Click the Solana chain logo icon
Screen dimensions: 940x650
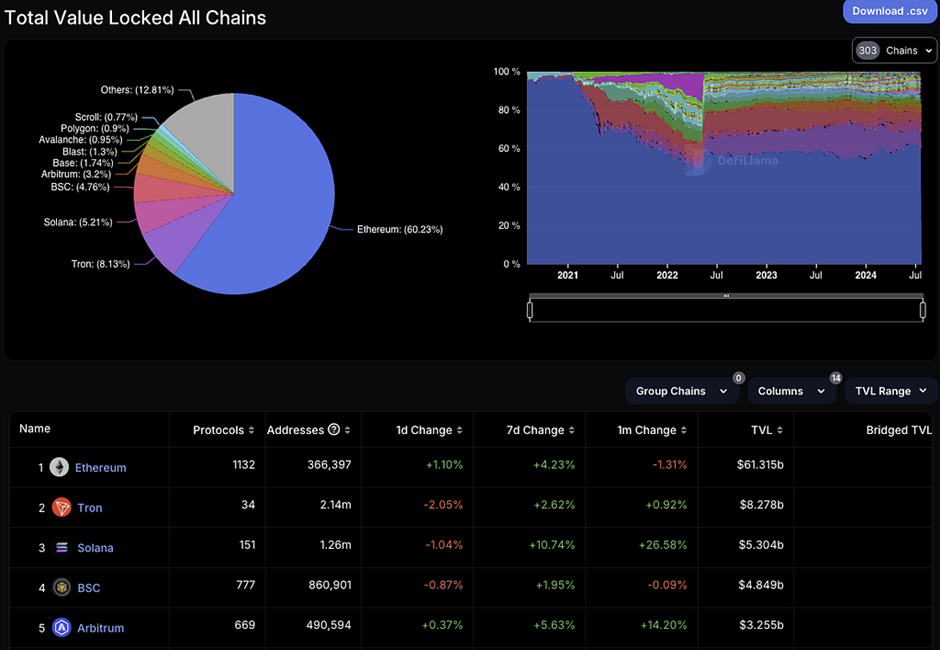coord(61,547)
